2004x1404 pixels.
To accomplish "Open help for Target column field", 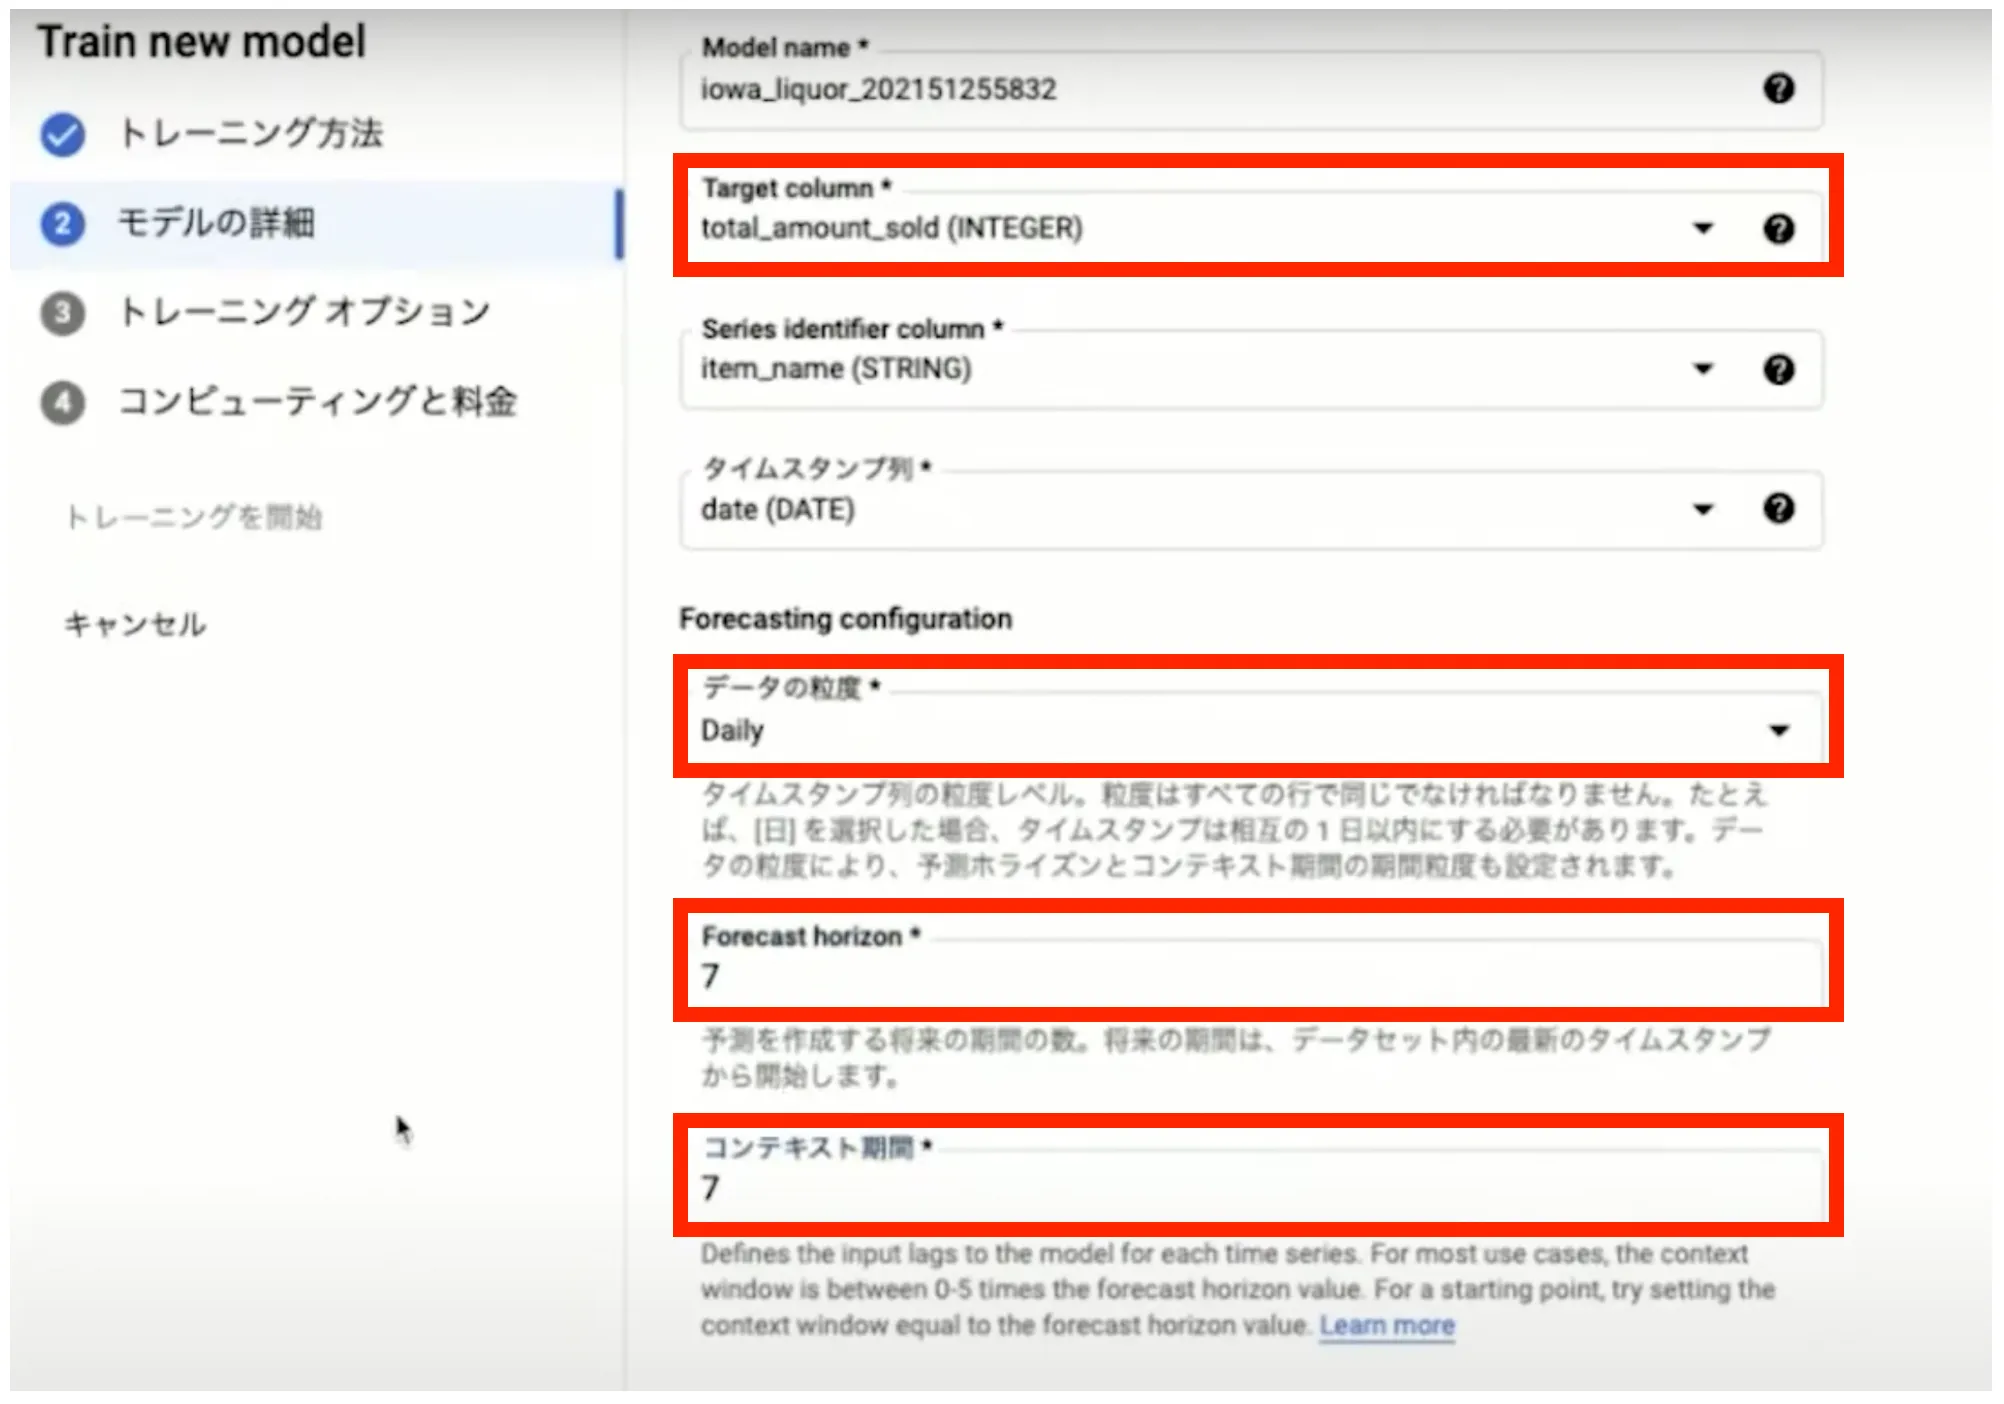I will point(1778,229).
